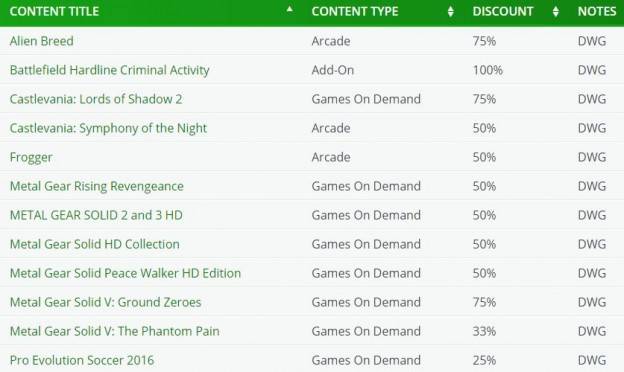This screenshot has height=372, width=624.
Task: Click the Frogger title link
Action: pyautogui.click(x=31, y=157)
